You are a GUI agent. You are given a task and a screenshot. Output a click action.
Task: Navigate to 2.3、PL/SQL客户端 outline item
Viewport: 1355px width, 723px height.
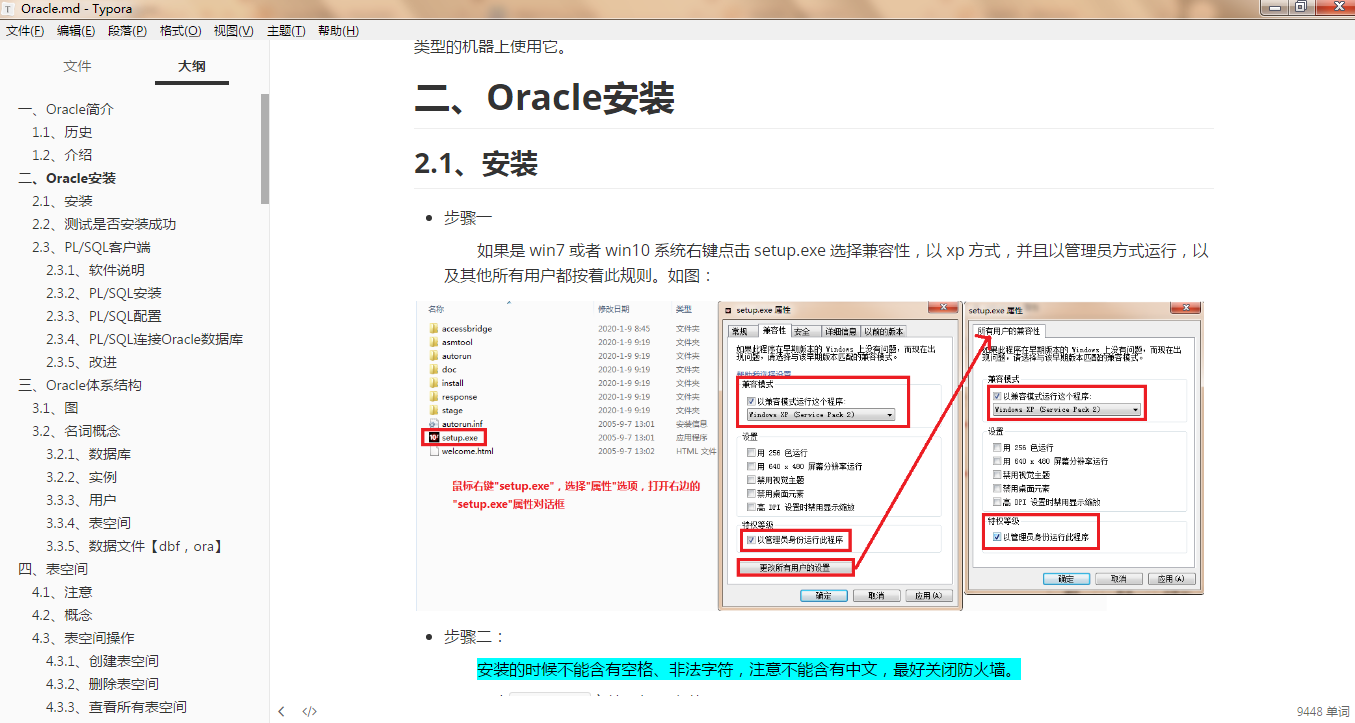click(91, 247)
